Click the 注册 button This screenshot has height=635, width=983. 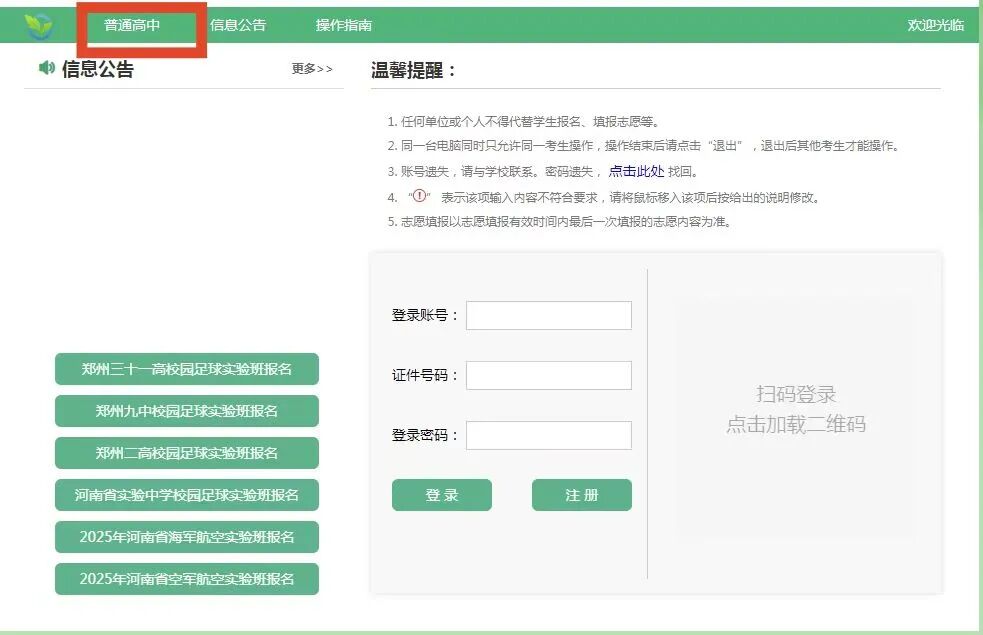[582, 495]
